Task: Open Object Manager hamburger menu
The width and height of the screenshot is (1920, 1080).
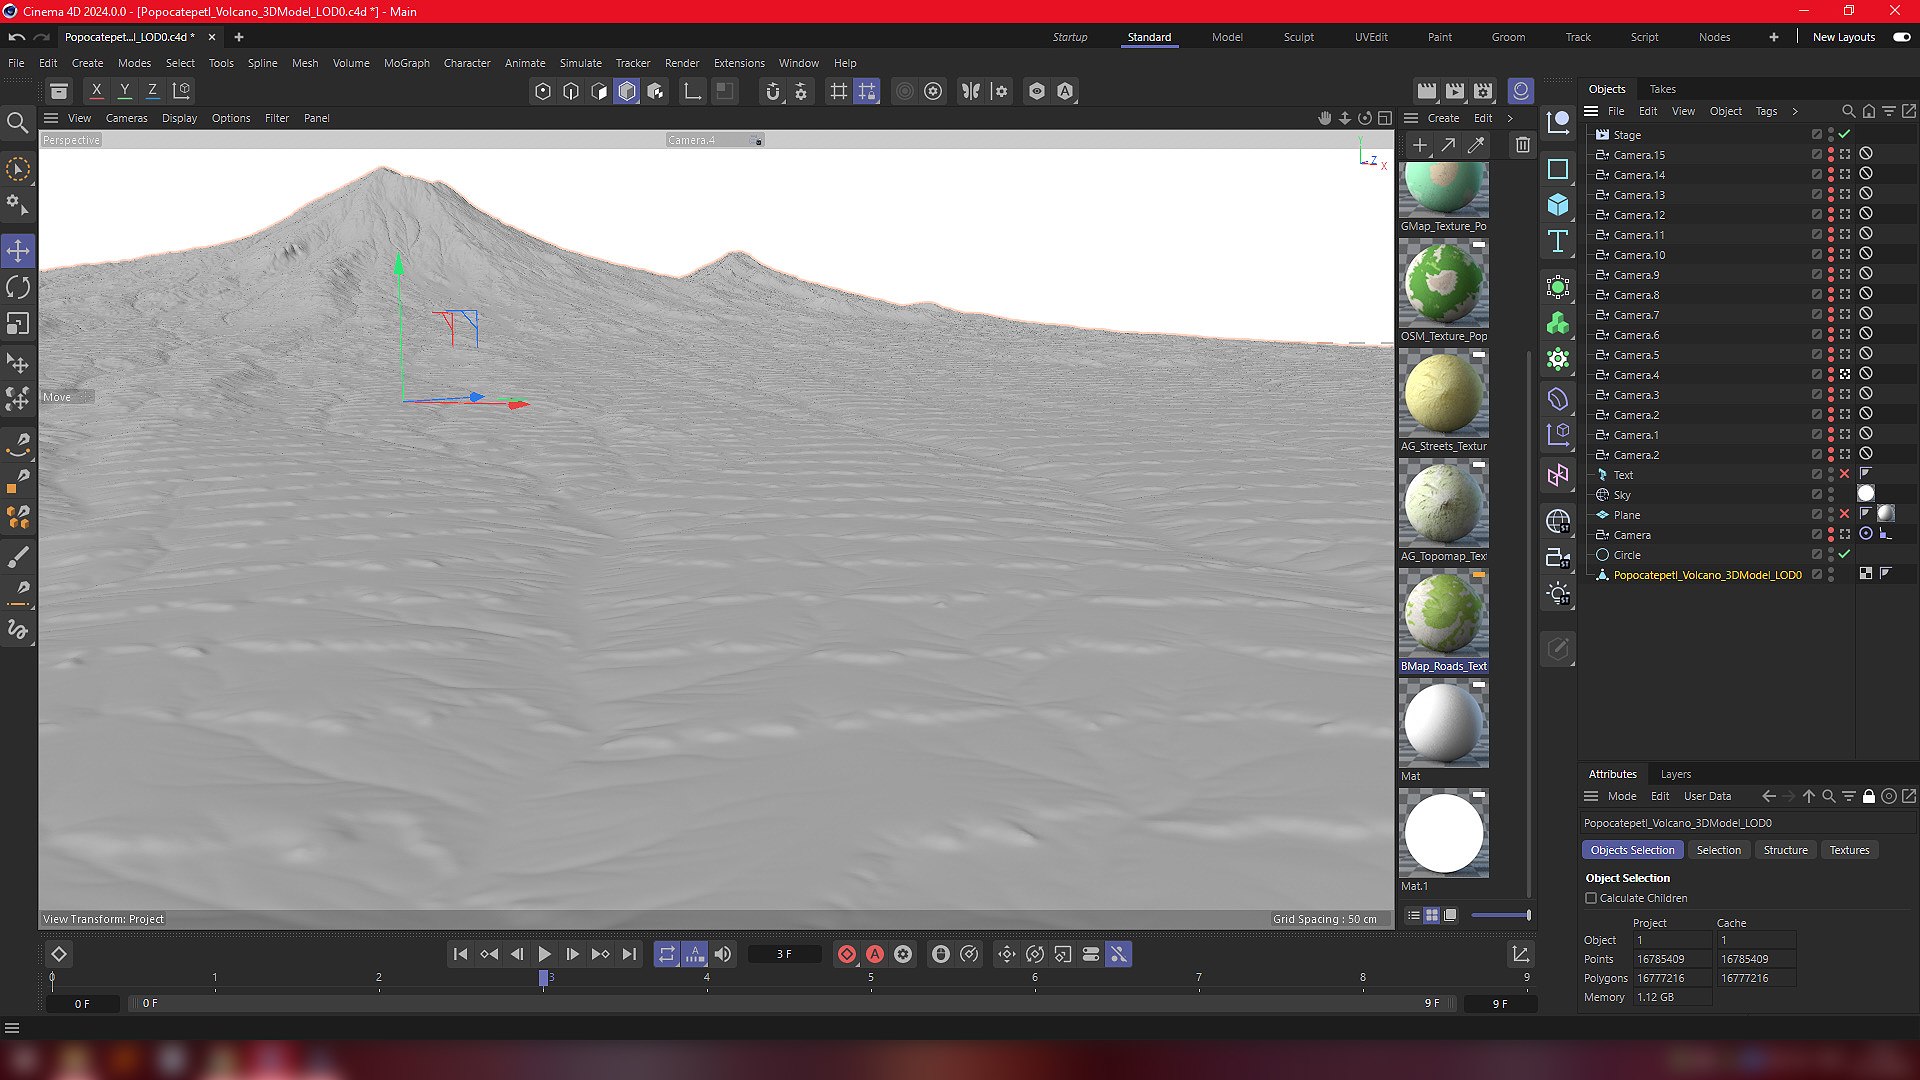Action: click(x=1591, y=111)
